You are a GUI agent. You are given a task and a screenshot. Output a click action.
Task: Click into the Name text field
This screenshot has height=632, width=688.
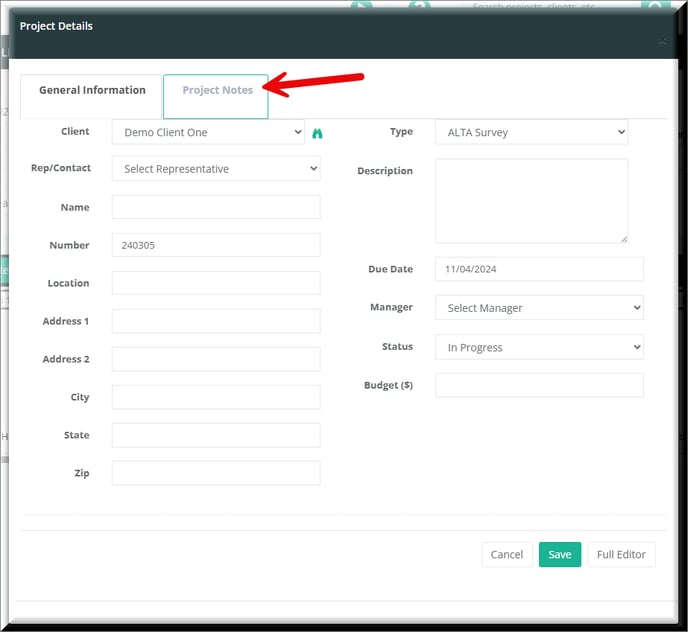[x=216, y=207]
